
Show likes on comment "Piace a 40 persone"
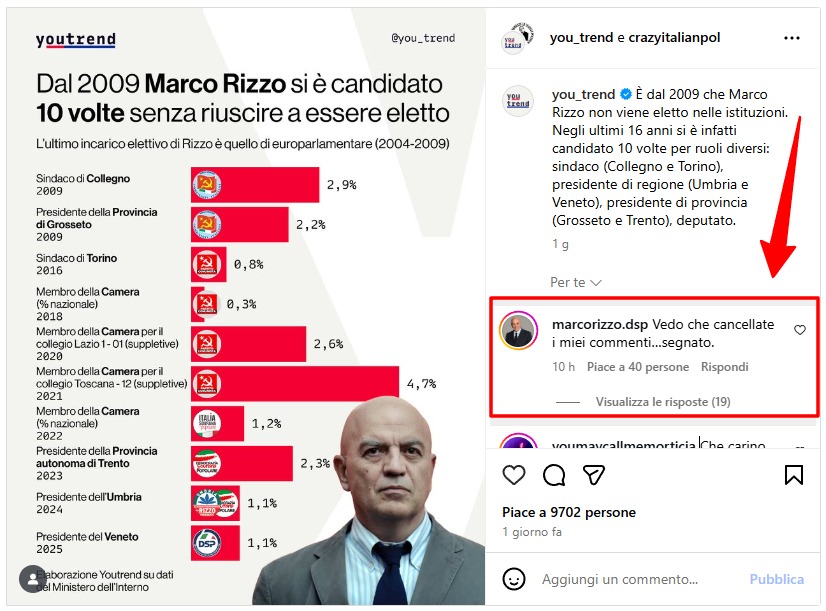pyautogui.click(x=638, y=367)
